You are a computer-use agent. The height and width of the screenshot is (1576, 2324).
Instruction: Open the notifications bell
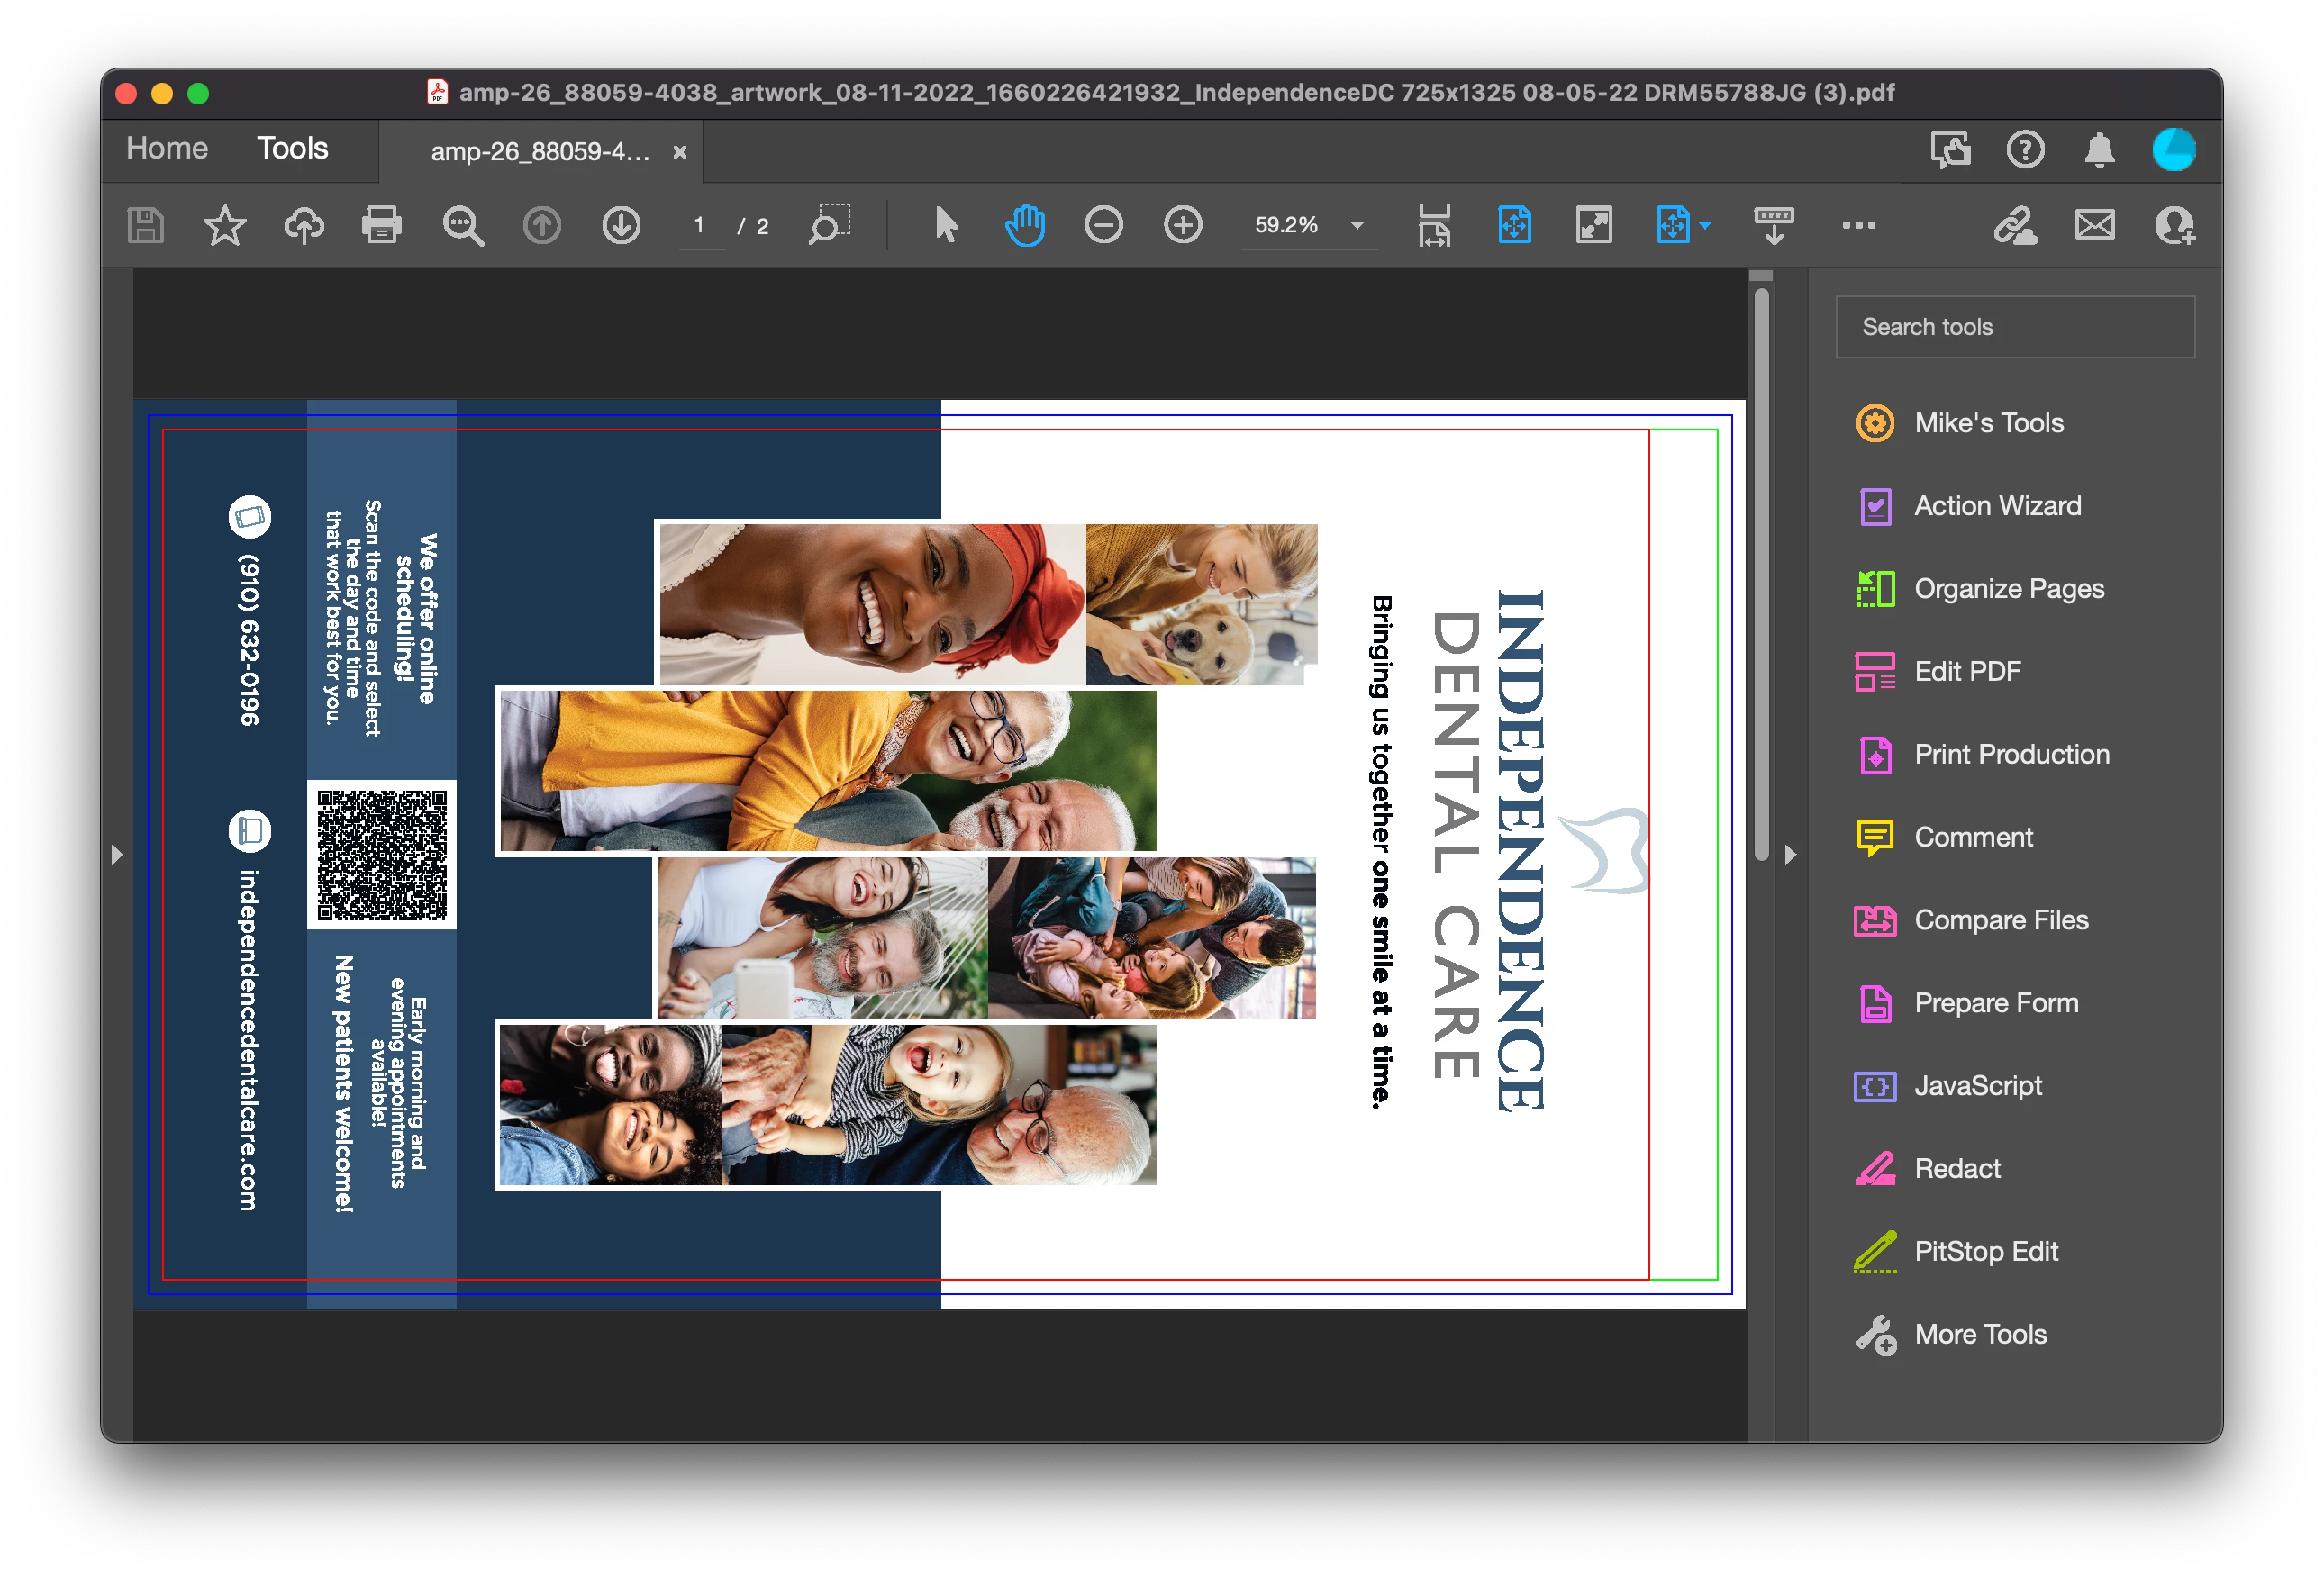[2099, 150]
